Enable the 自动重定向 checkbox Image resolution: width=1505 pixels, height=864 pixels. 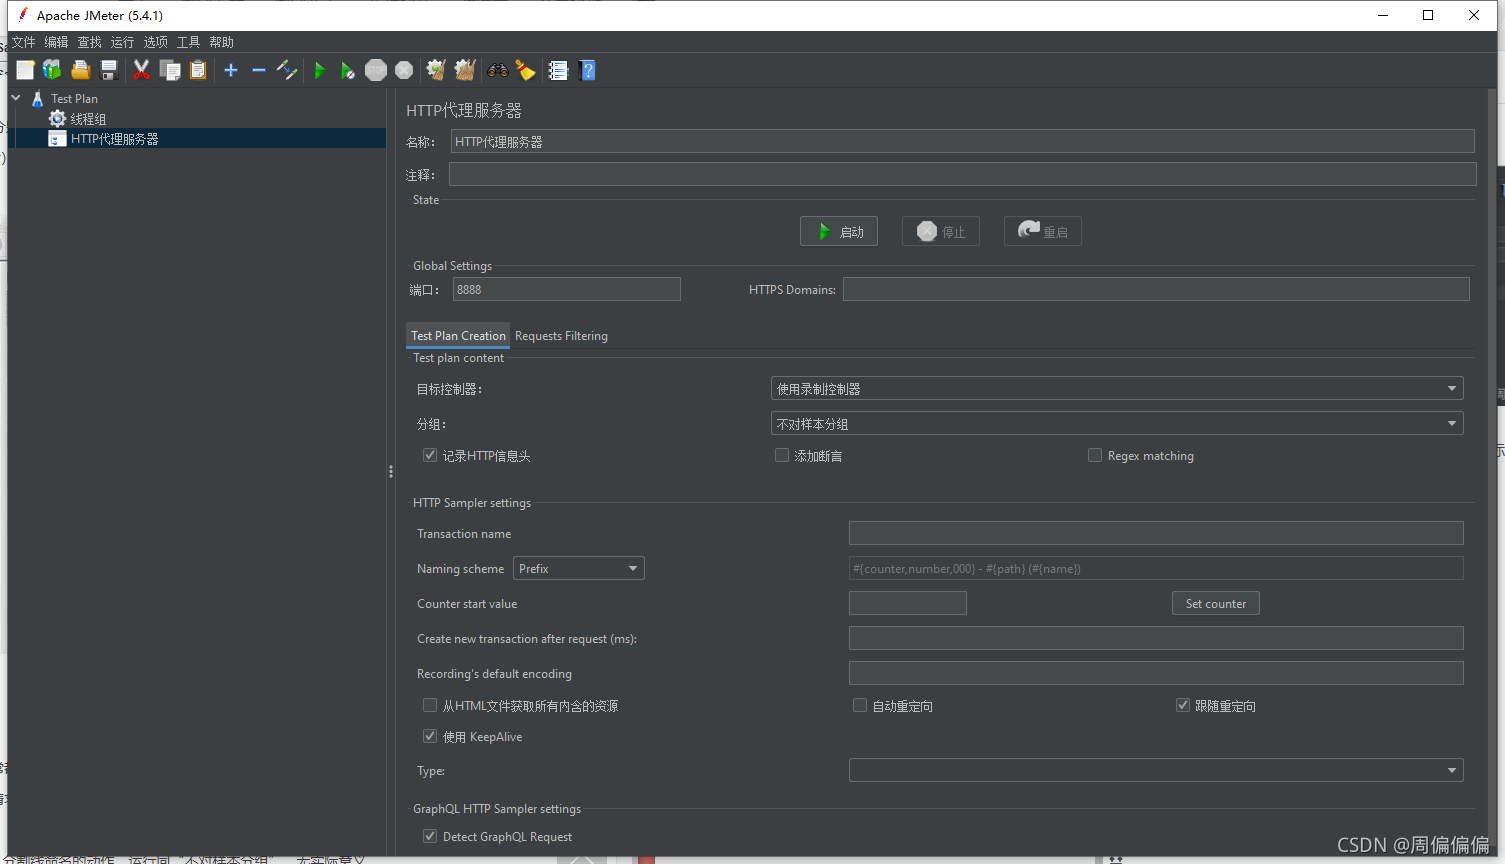pyautogui.click(x=860, y=705)
